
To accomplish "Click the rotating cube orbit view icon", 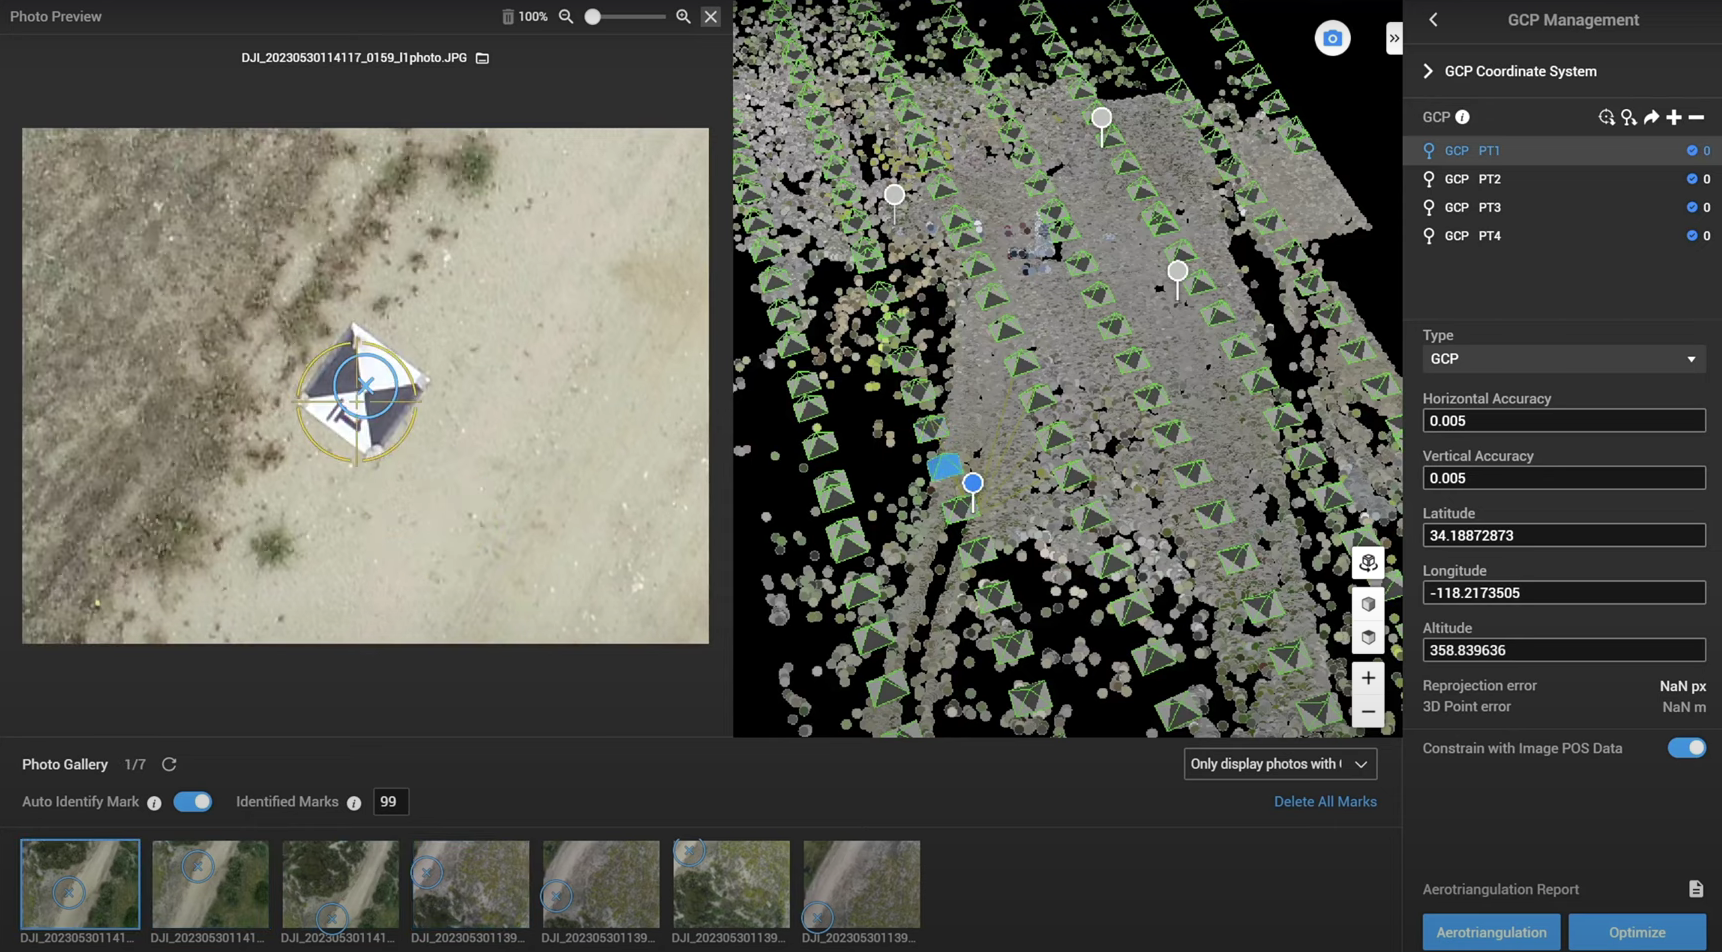I will pos(1368,563).
